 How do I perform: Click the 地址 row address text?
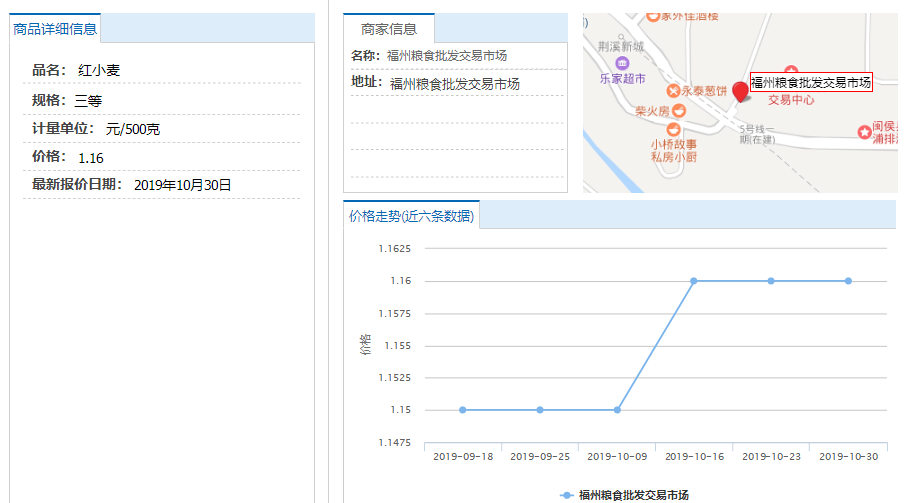[x=455, y=84]
